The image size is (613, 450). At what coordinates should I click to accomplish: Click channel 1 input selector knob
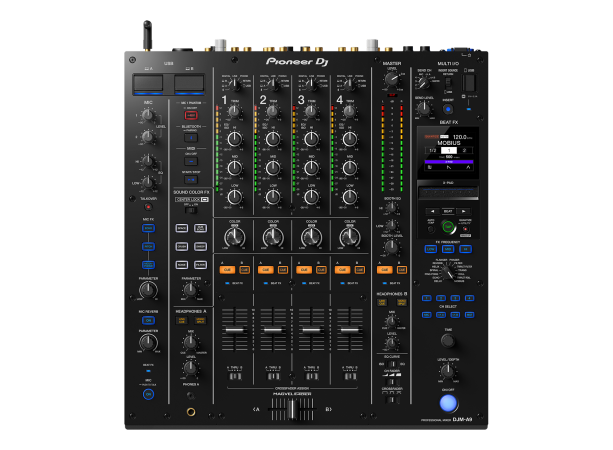[x=235, y=83]
